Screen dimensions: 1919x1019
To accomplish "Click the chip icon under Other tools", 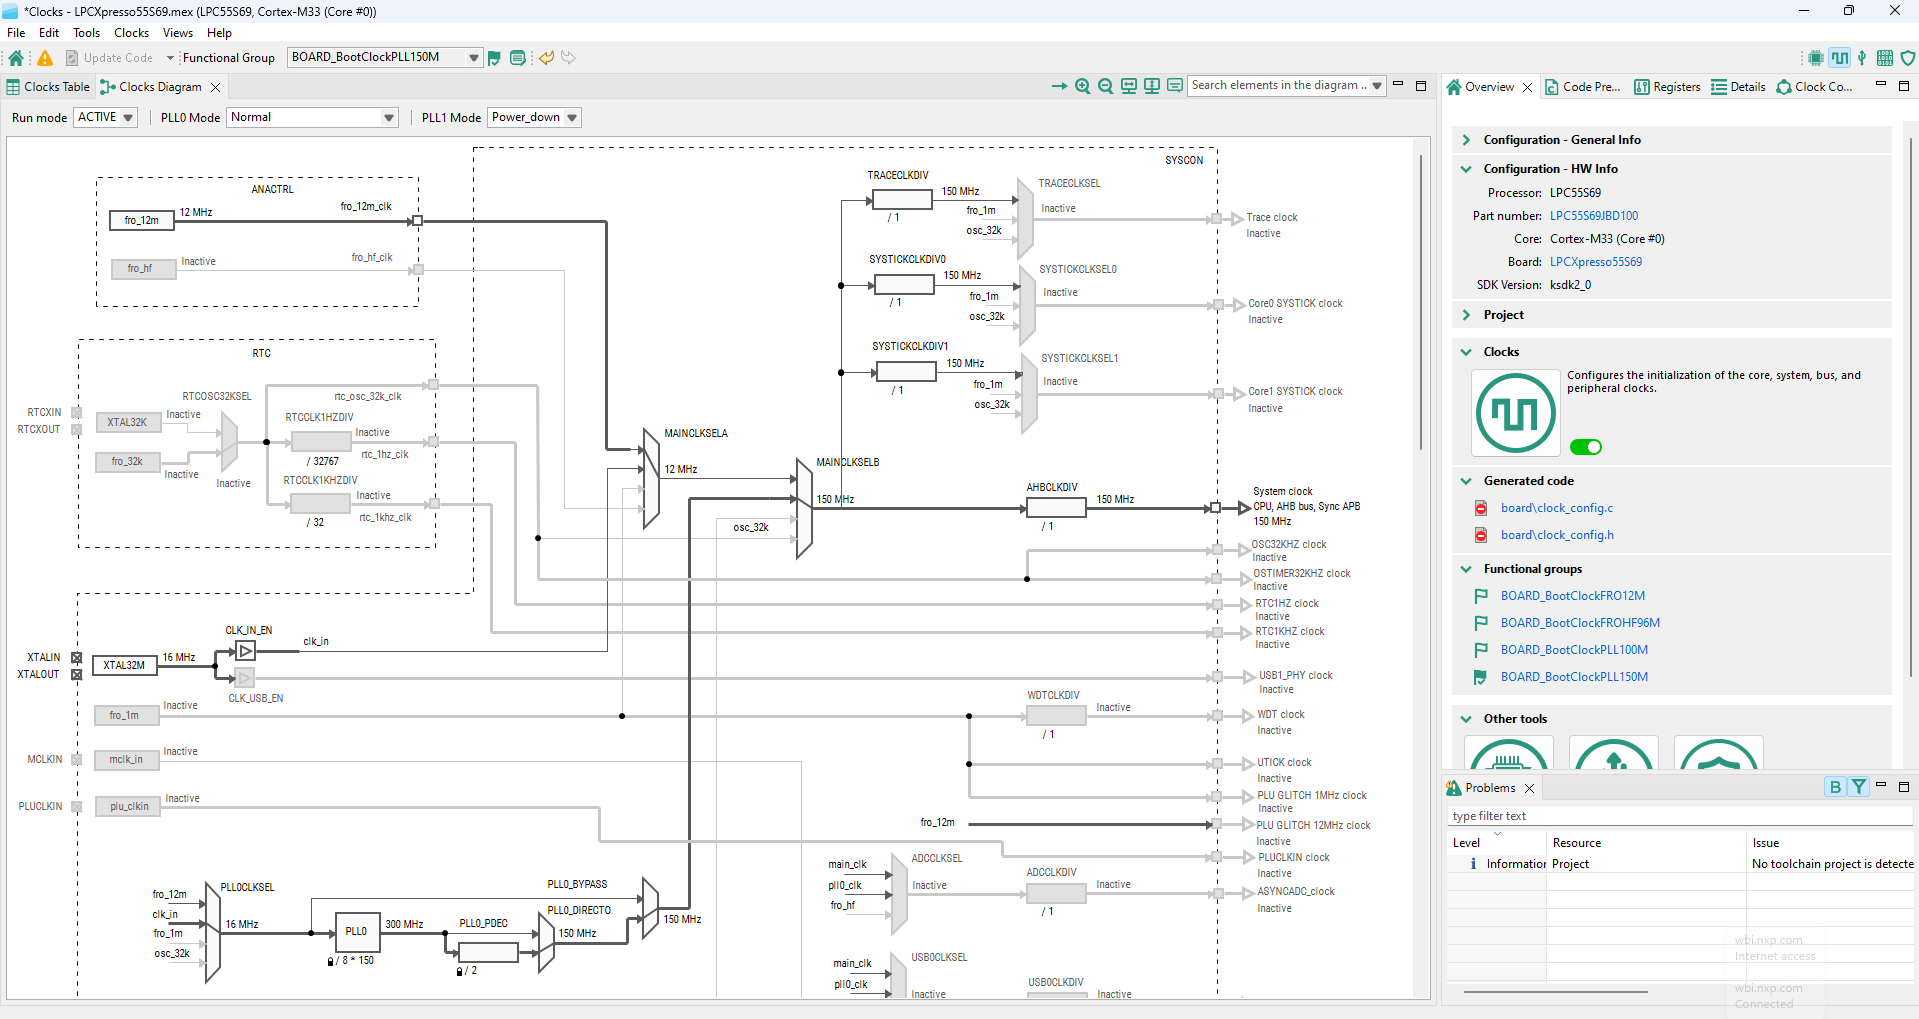I will (x=1509, y=753).
